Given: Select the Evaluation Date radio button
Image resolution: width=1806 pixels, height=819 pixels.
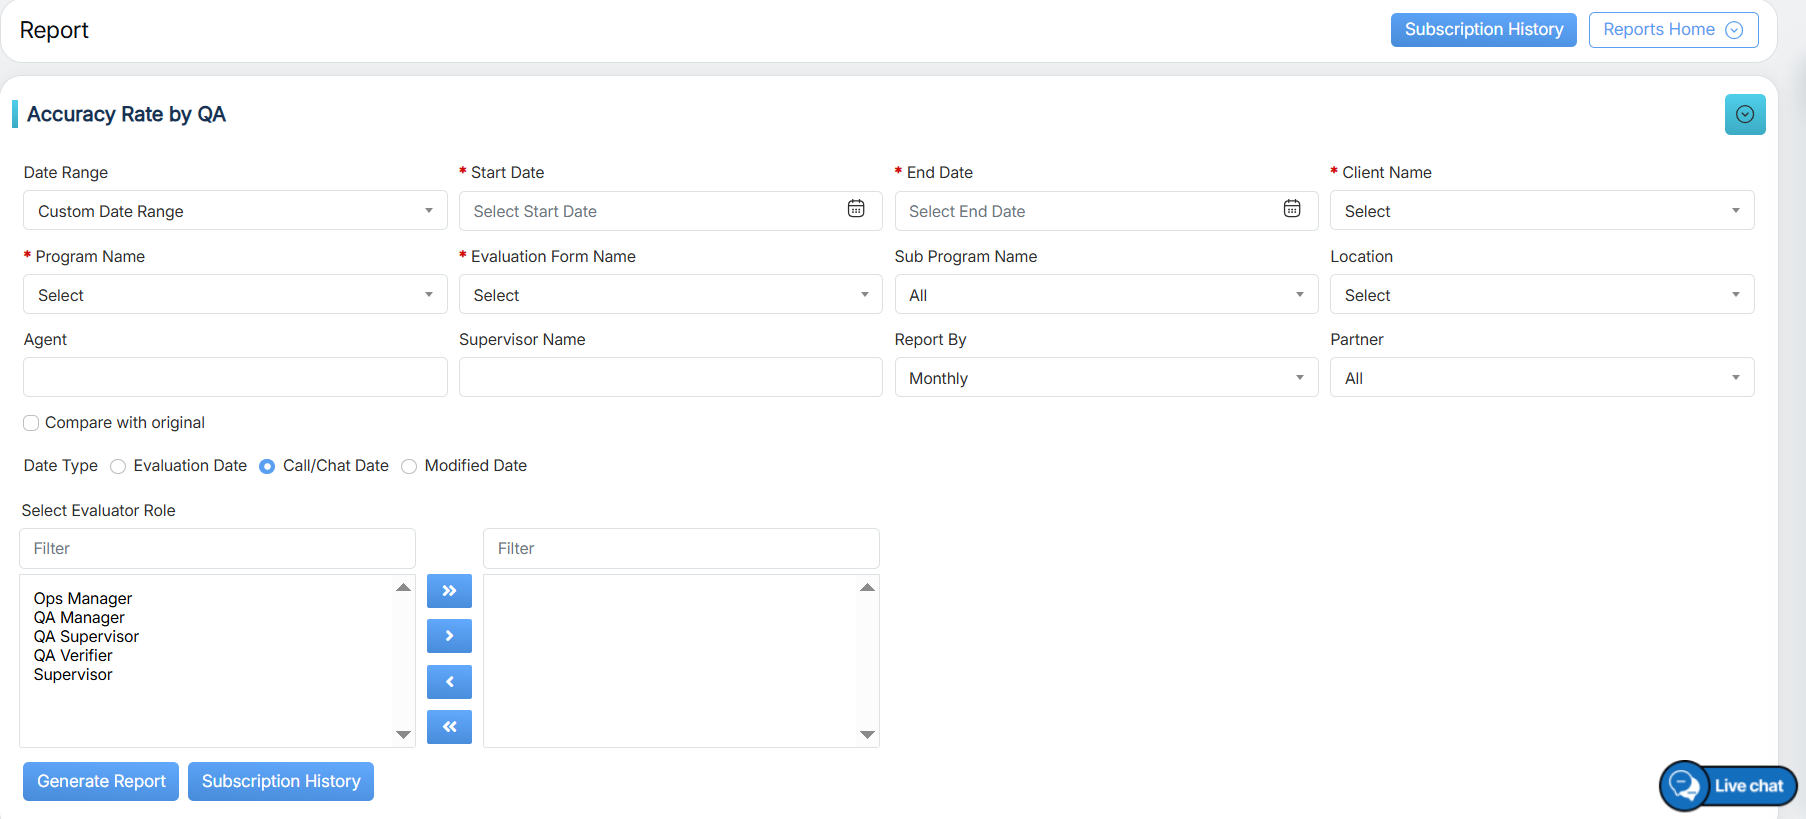Looking at the screenshot, I should click(118, 466).
